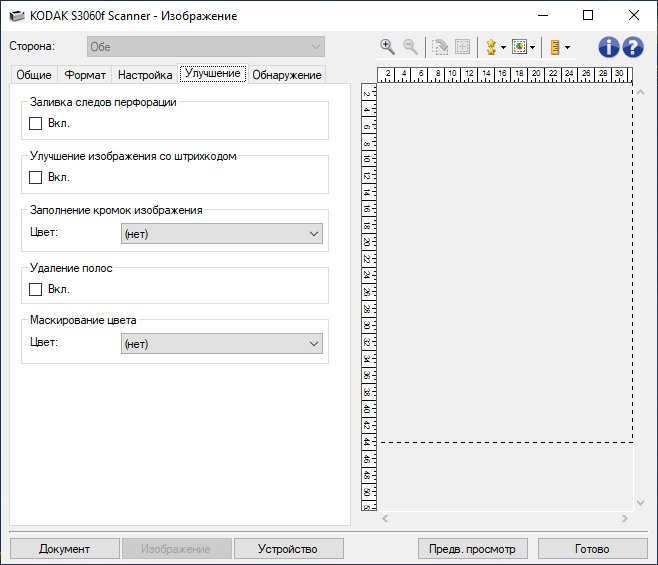Select the Улучшение tab

tap(213, 73)
